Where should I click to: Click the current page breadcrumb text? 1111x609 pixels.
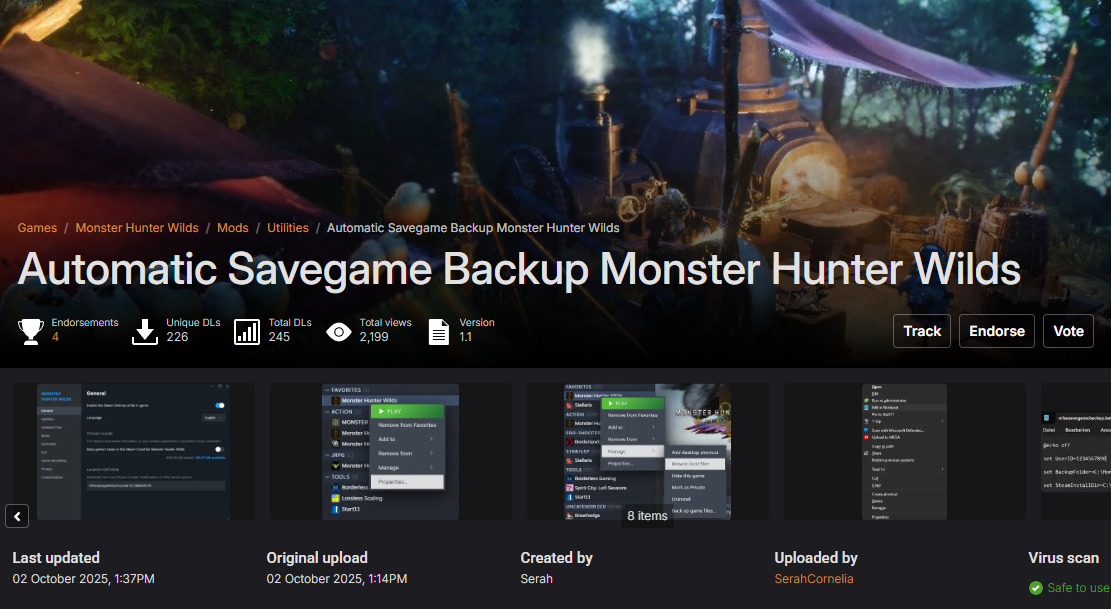(473, 227)
